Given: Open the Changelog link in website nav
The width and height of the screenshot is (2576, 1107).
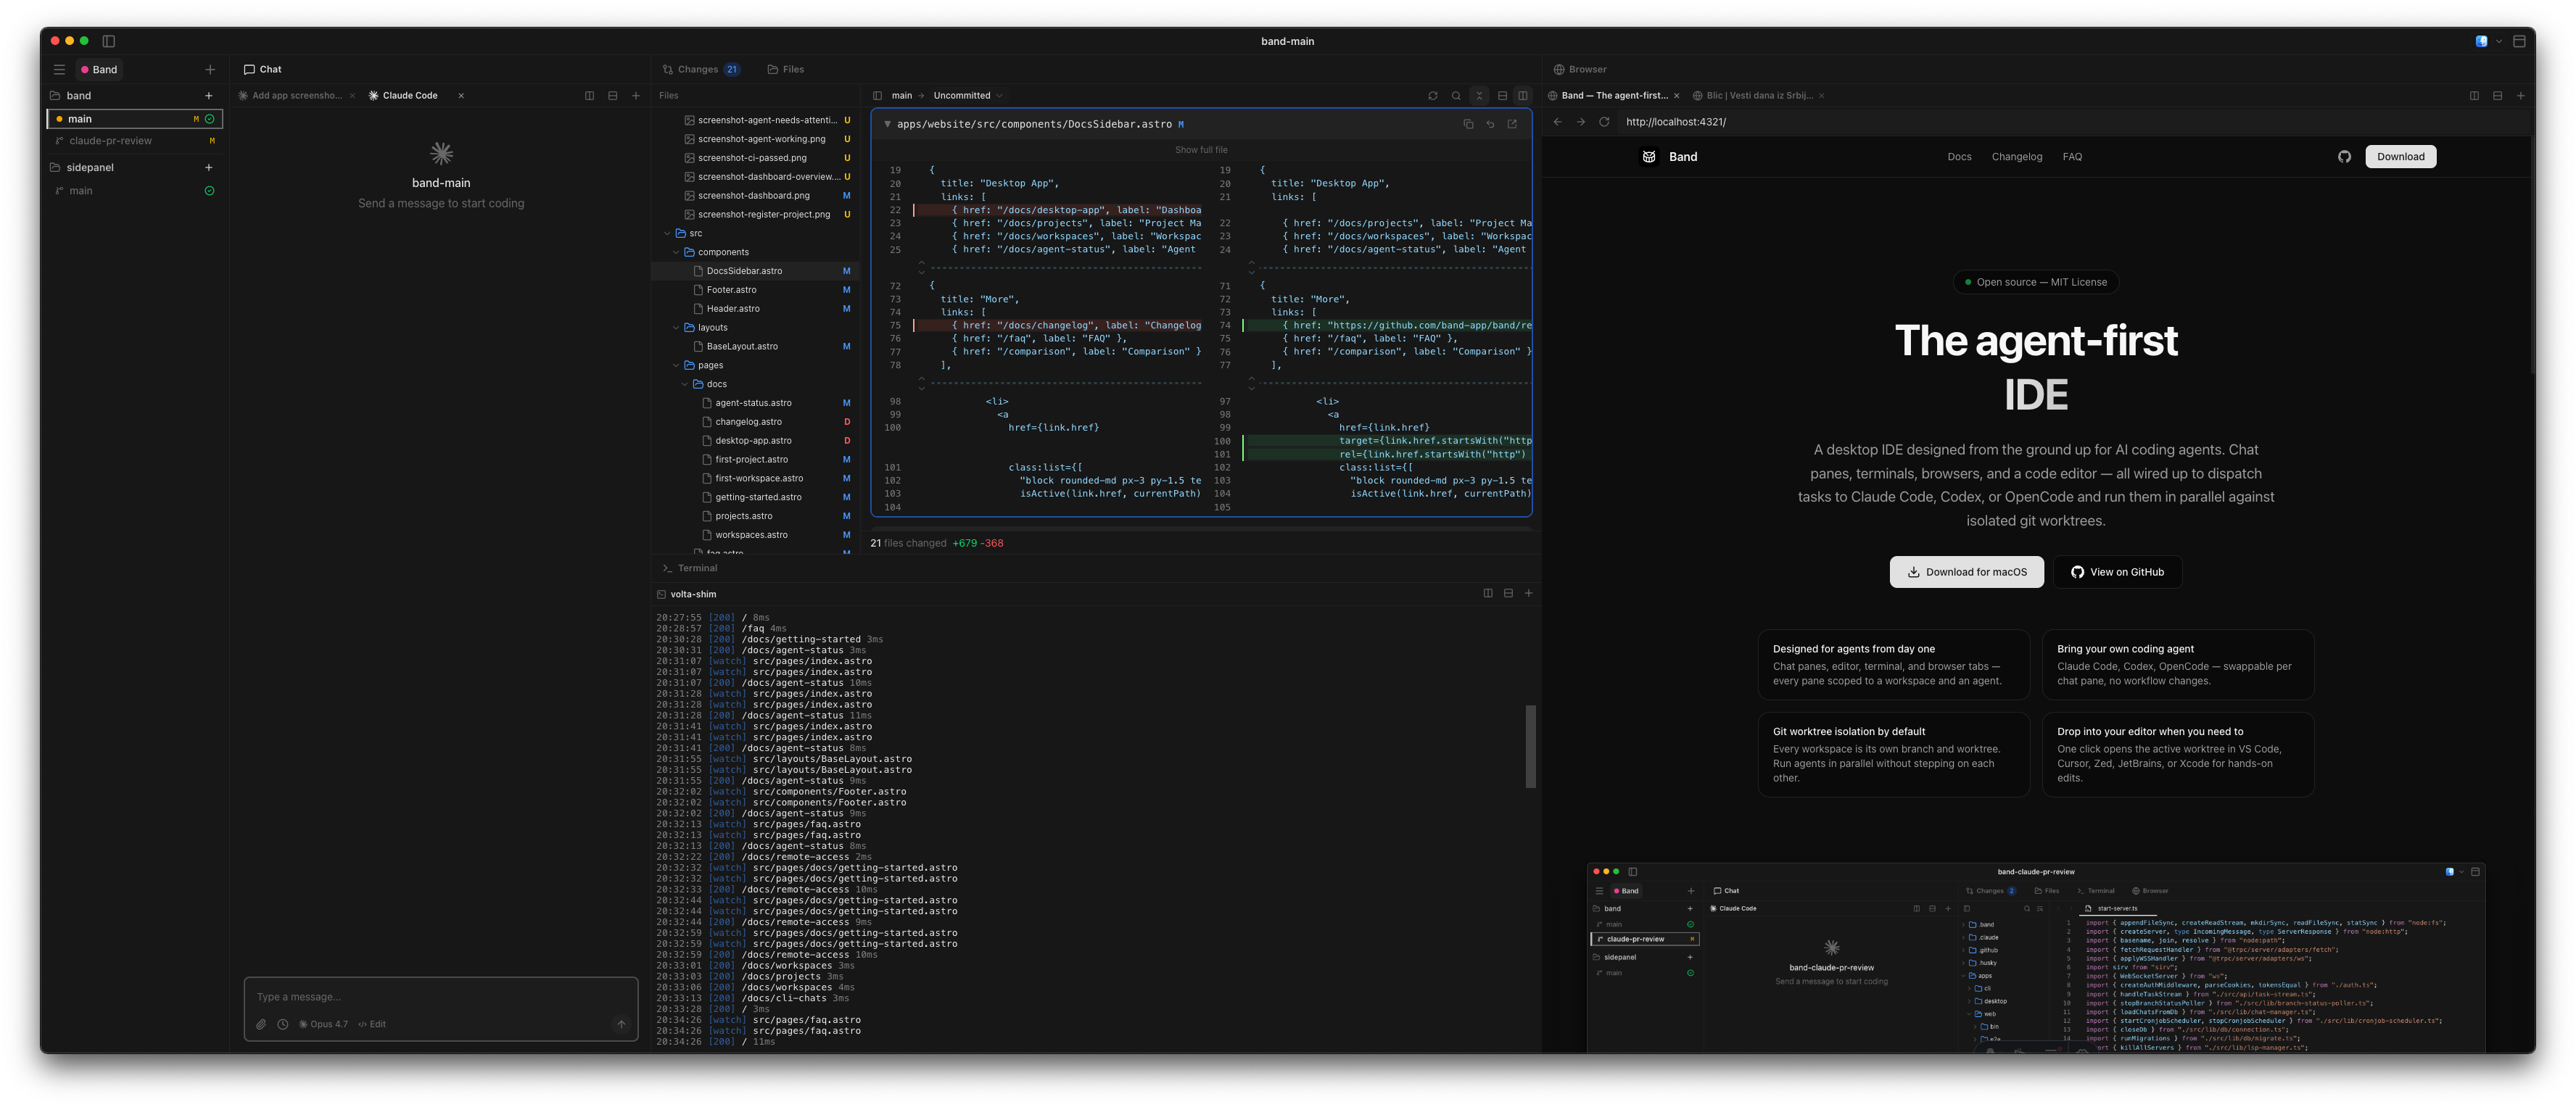Looking at the screenshot, I should pyautogui.click(x=2016, y=157).
